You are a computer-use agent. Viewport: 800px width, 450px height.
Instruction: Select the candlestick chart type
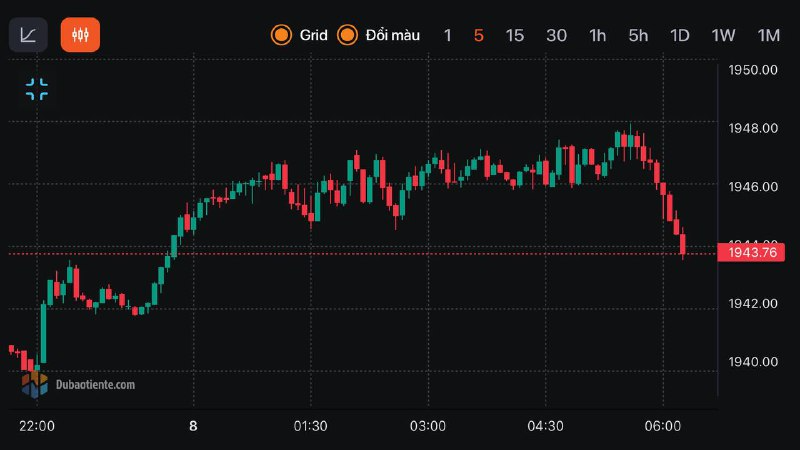(x=80, y=35)
